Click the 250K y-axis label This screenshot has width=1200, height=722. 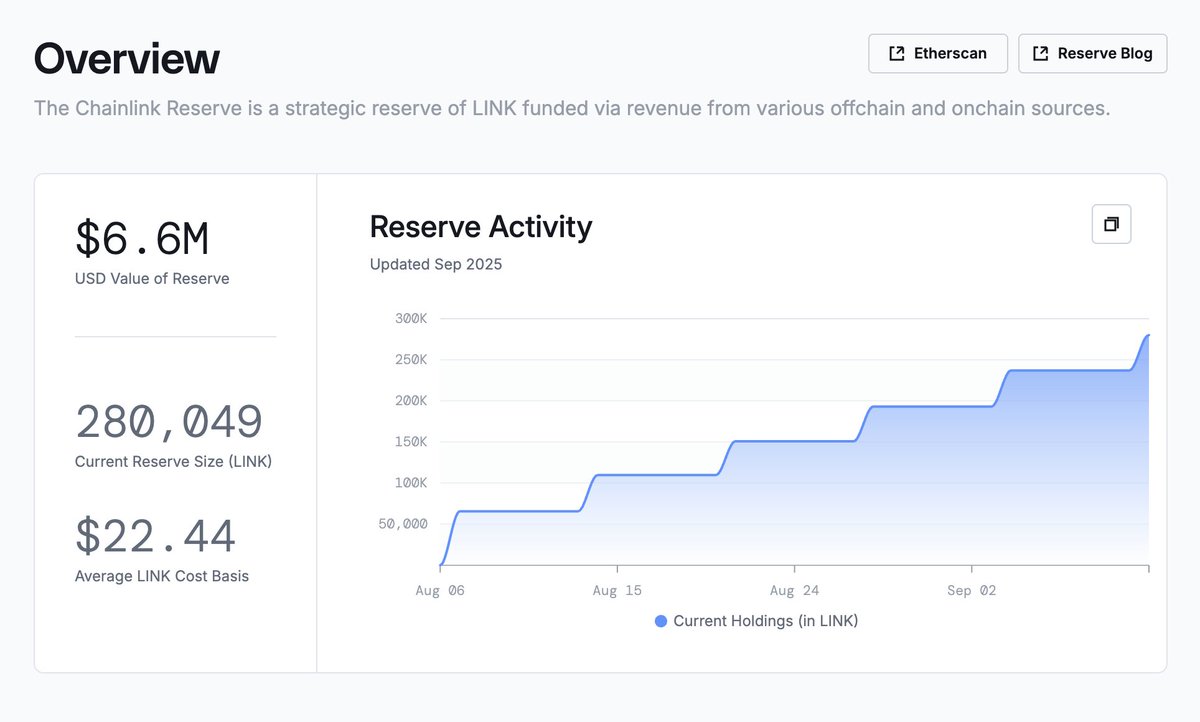(x=411, y=360)
